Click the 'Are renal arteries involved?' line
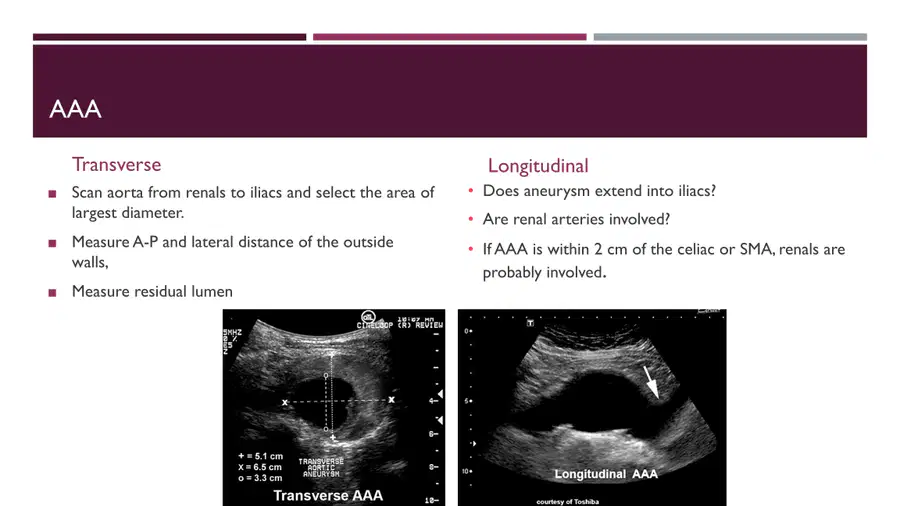 pyautogui.click(x=576, y=220)
